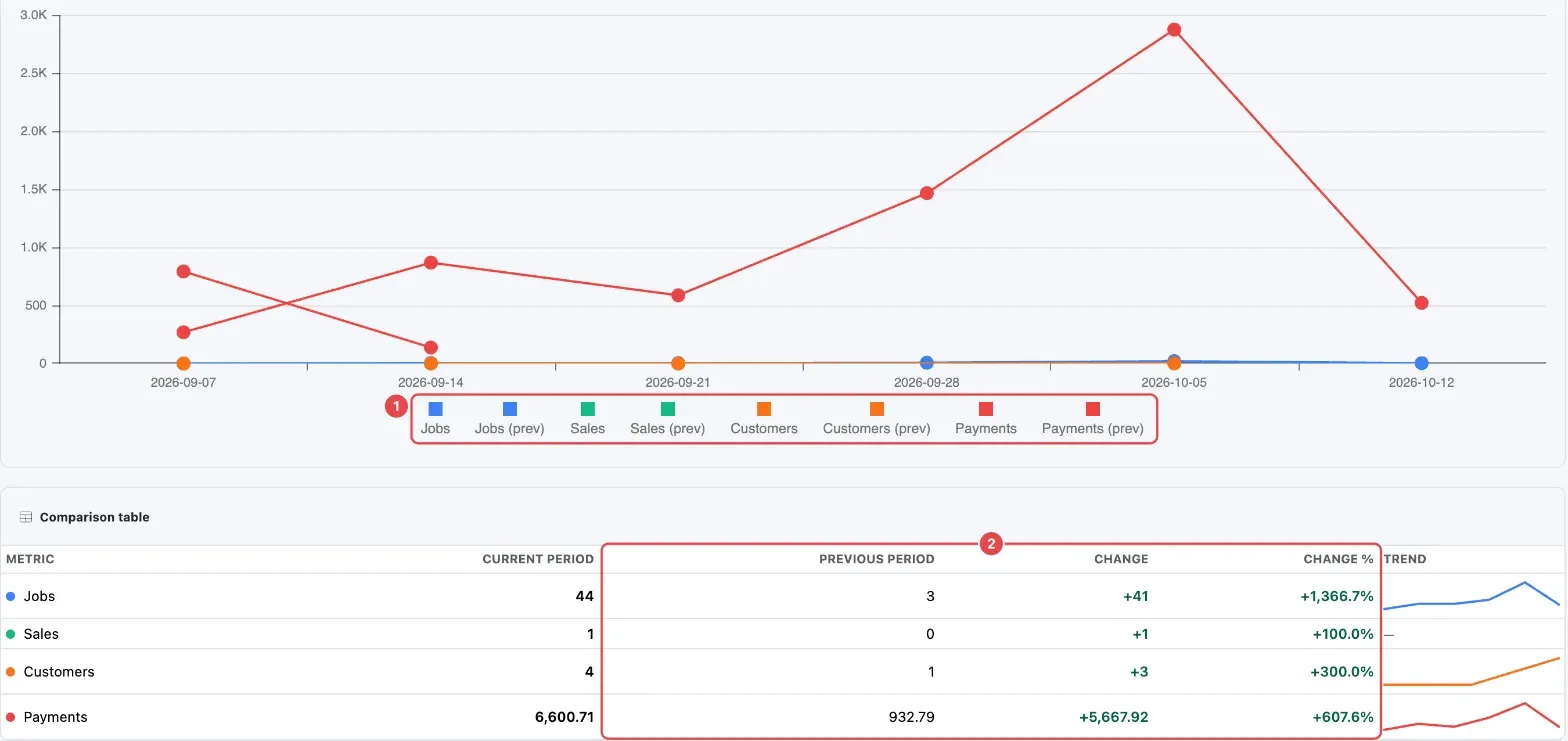Click the METRIC column header
1568x741 pixels.
pyautogui.click(x=30, y=559)
